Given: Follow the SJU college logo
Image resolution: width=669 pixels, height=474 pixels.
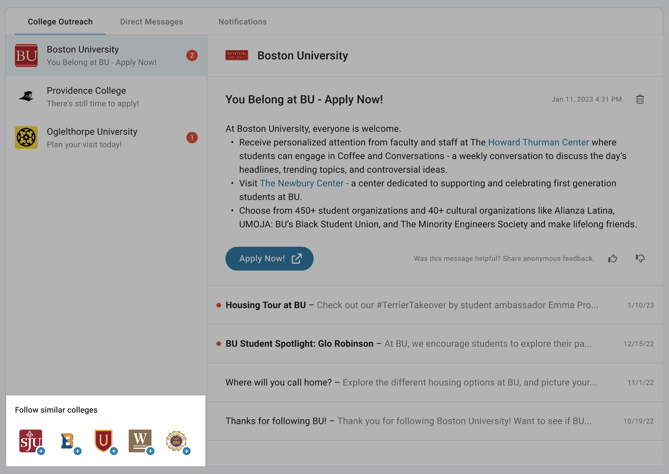Looking at the screenshot, I should (x=31, y=441).
